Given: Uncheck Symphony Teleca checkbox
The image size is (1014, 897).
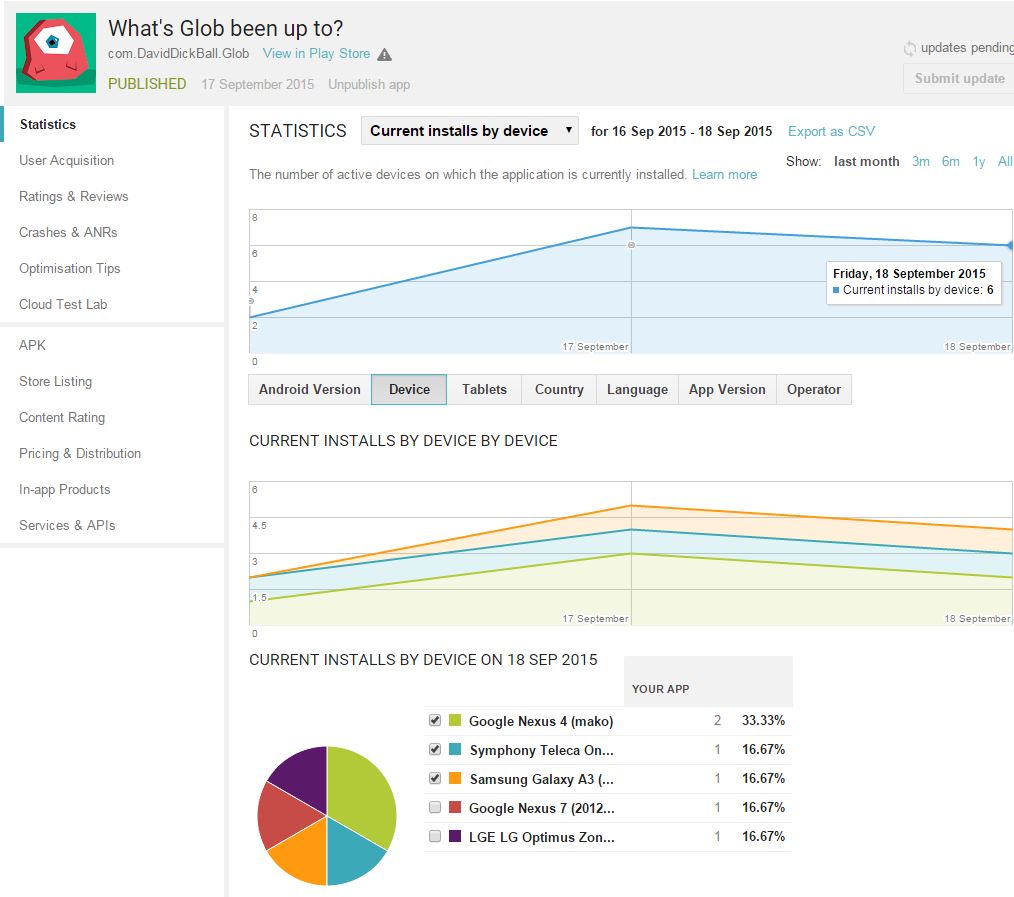Looking at the screenshot, I should coord(435,750).
